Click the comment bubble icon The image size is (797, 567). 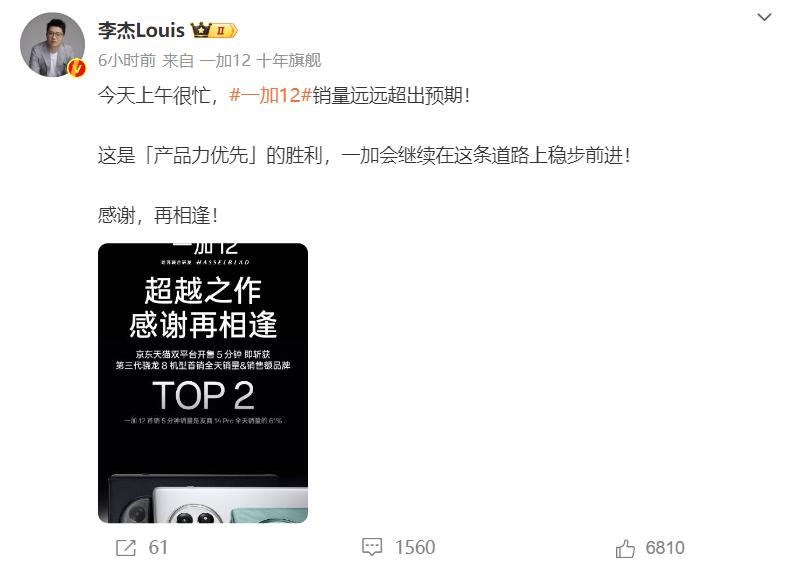pyautogui.click(x=372, y=547)
